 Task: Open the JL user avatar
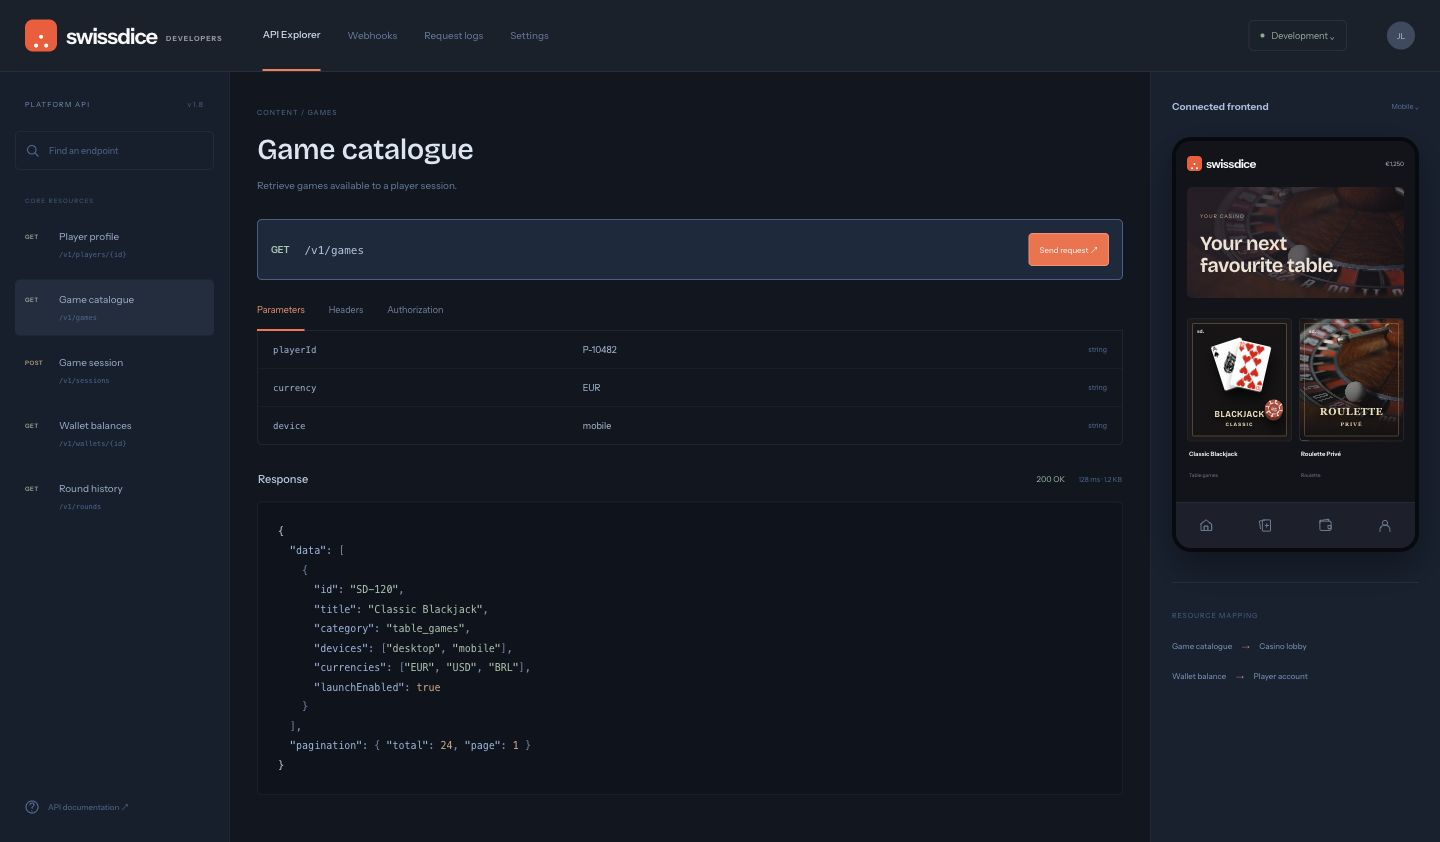(1400, 36)
